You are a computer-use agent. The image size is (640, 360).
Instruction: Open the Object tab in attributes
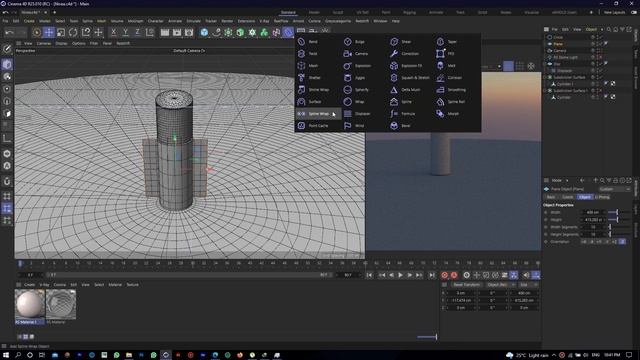(x=584, y=197)
